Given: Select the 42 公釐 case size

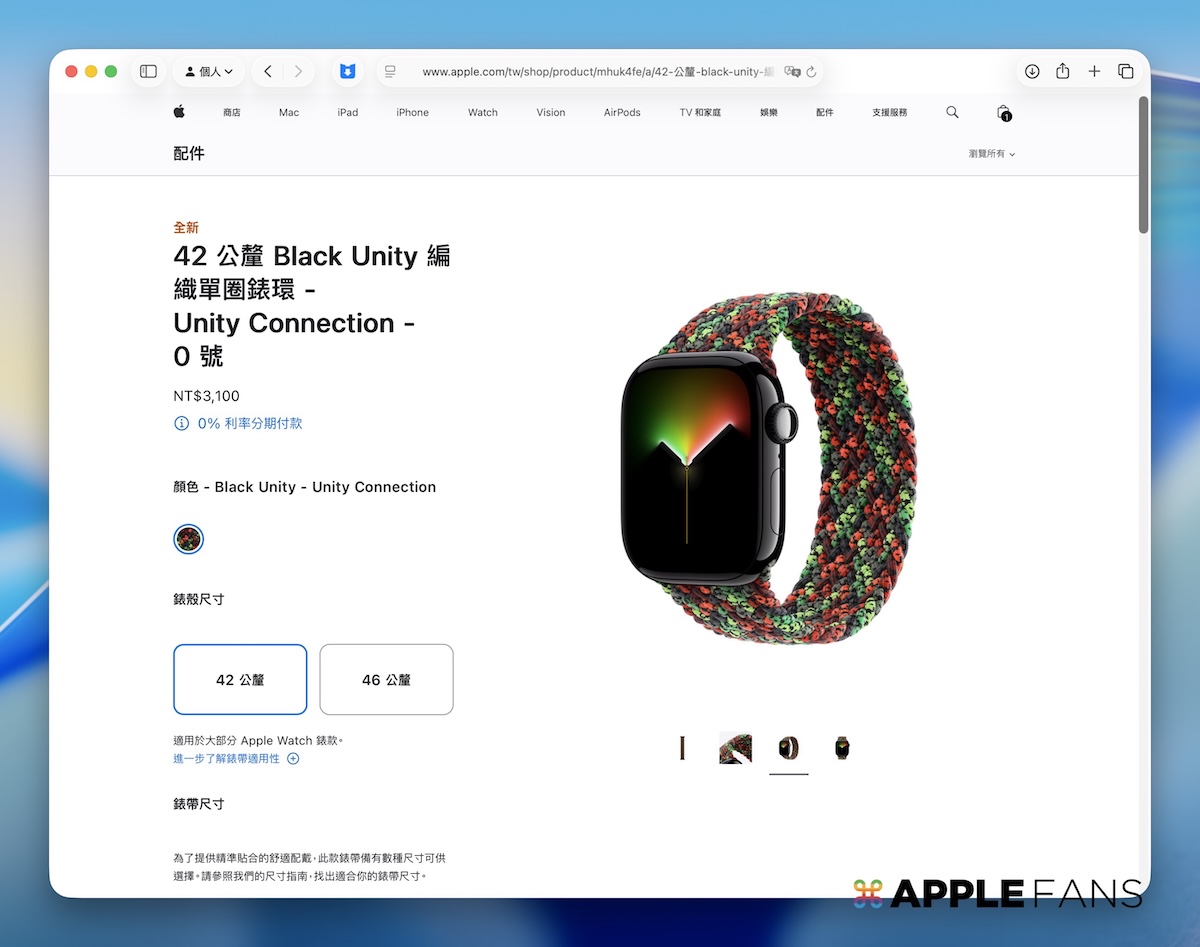Looking at the screenshot, I should coord(240,679).
